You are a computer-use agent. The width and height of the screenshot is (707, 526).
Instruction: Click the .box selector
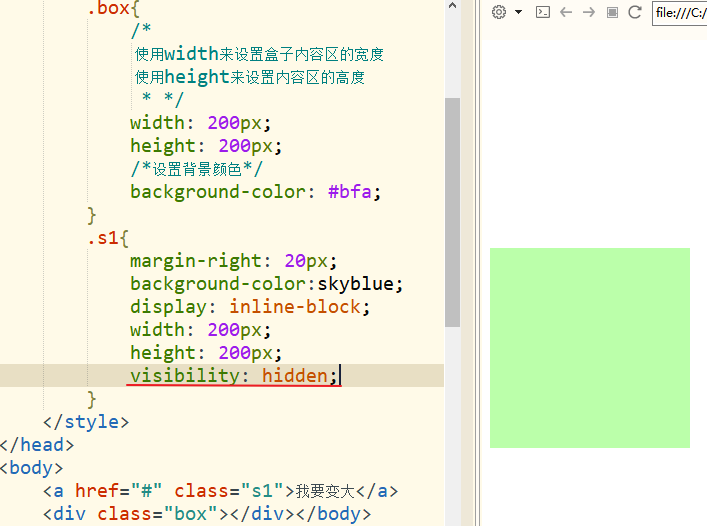[109, 8]
